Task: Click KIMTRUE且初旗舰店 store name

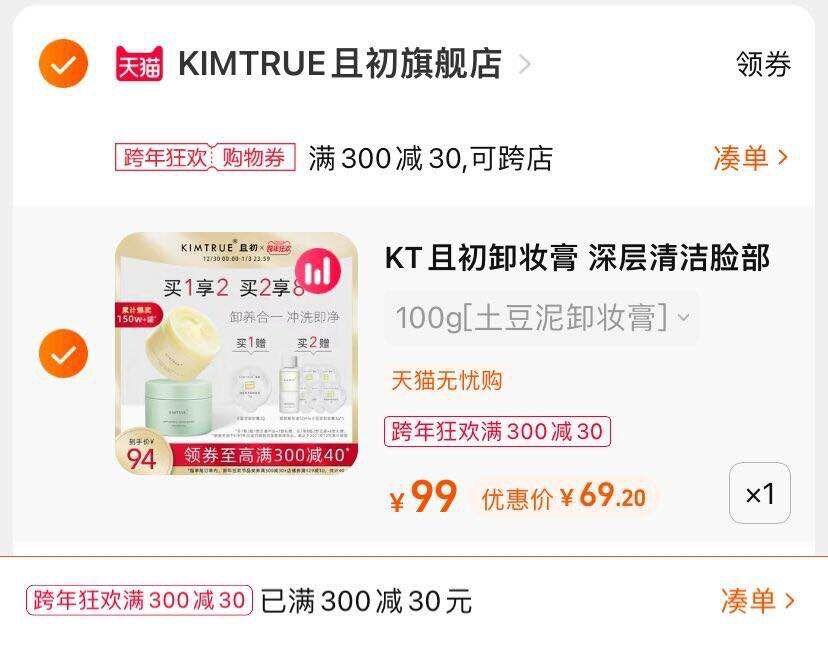Action: point(340,64)
